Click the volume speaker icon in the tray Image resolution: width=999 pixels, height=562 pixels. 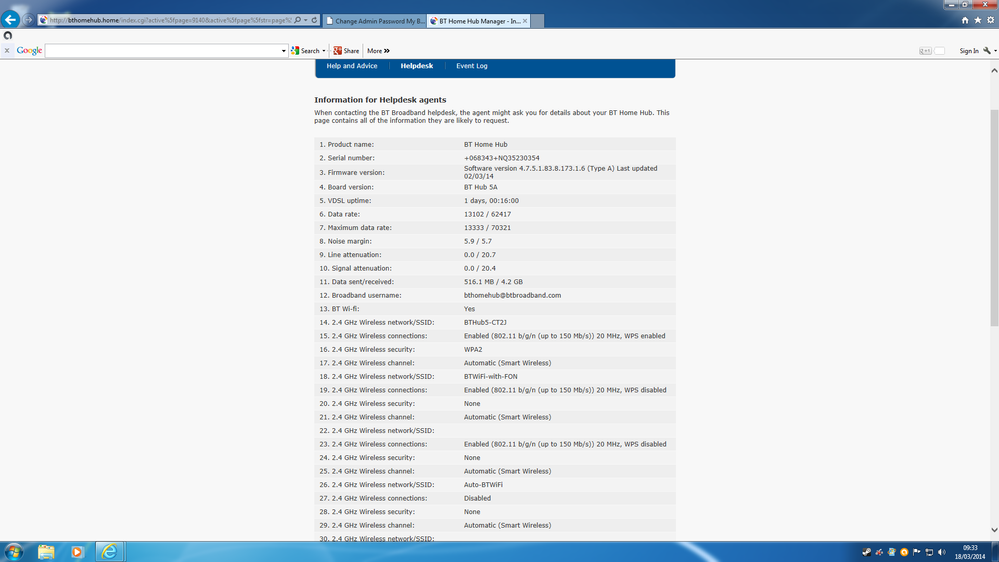pyautogui.click(x=942, y=552)
